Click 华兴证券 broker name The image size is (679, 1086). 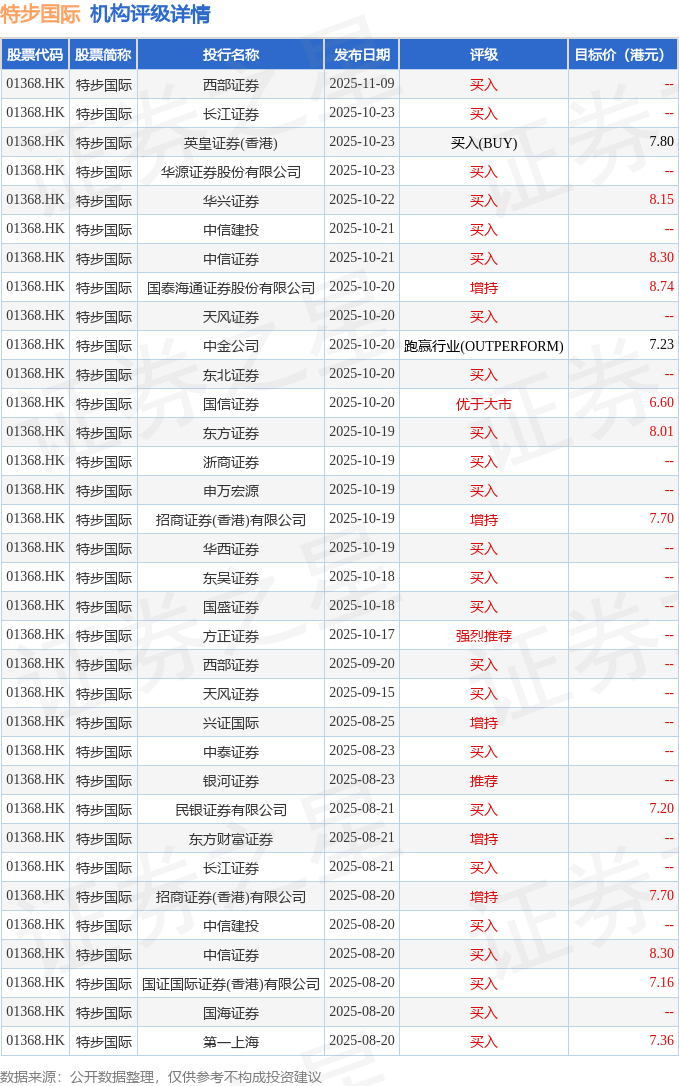(x=231, y=201)
